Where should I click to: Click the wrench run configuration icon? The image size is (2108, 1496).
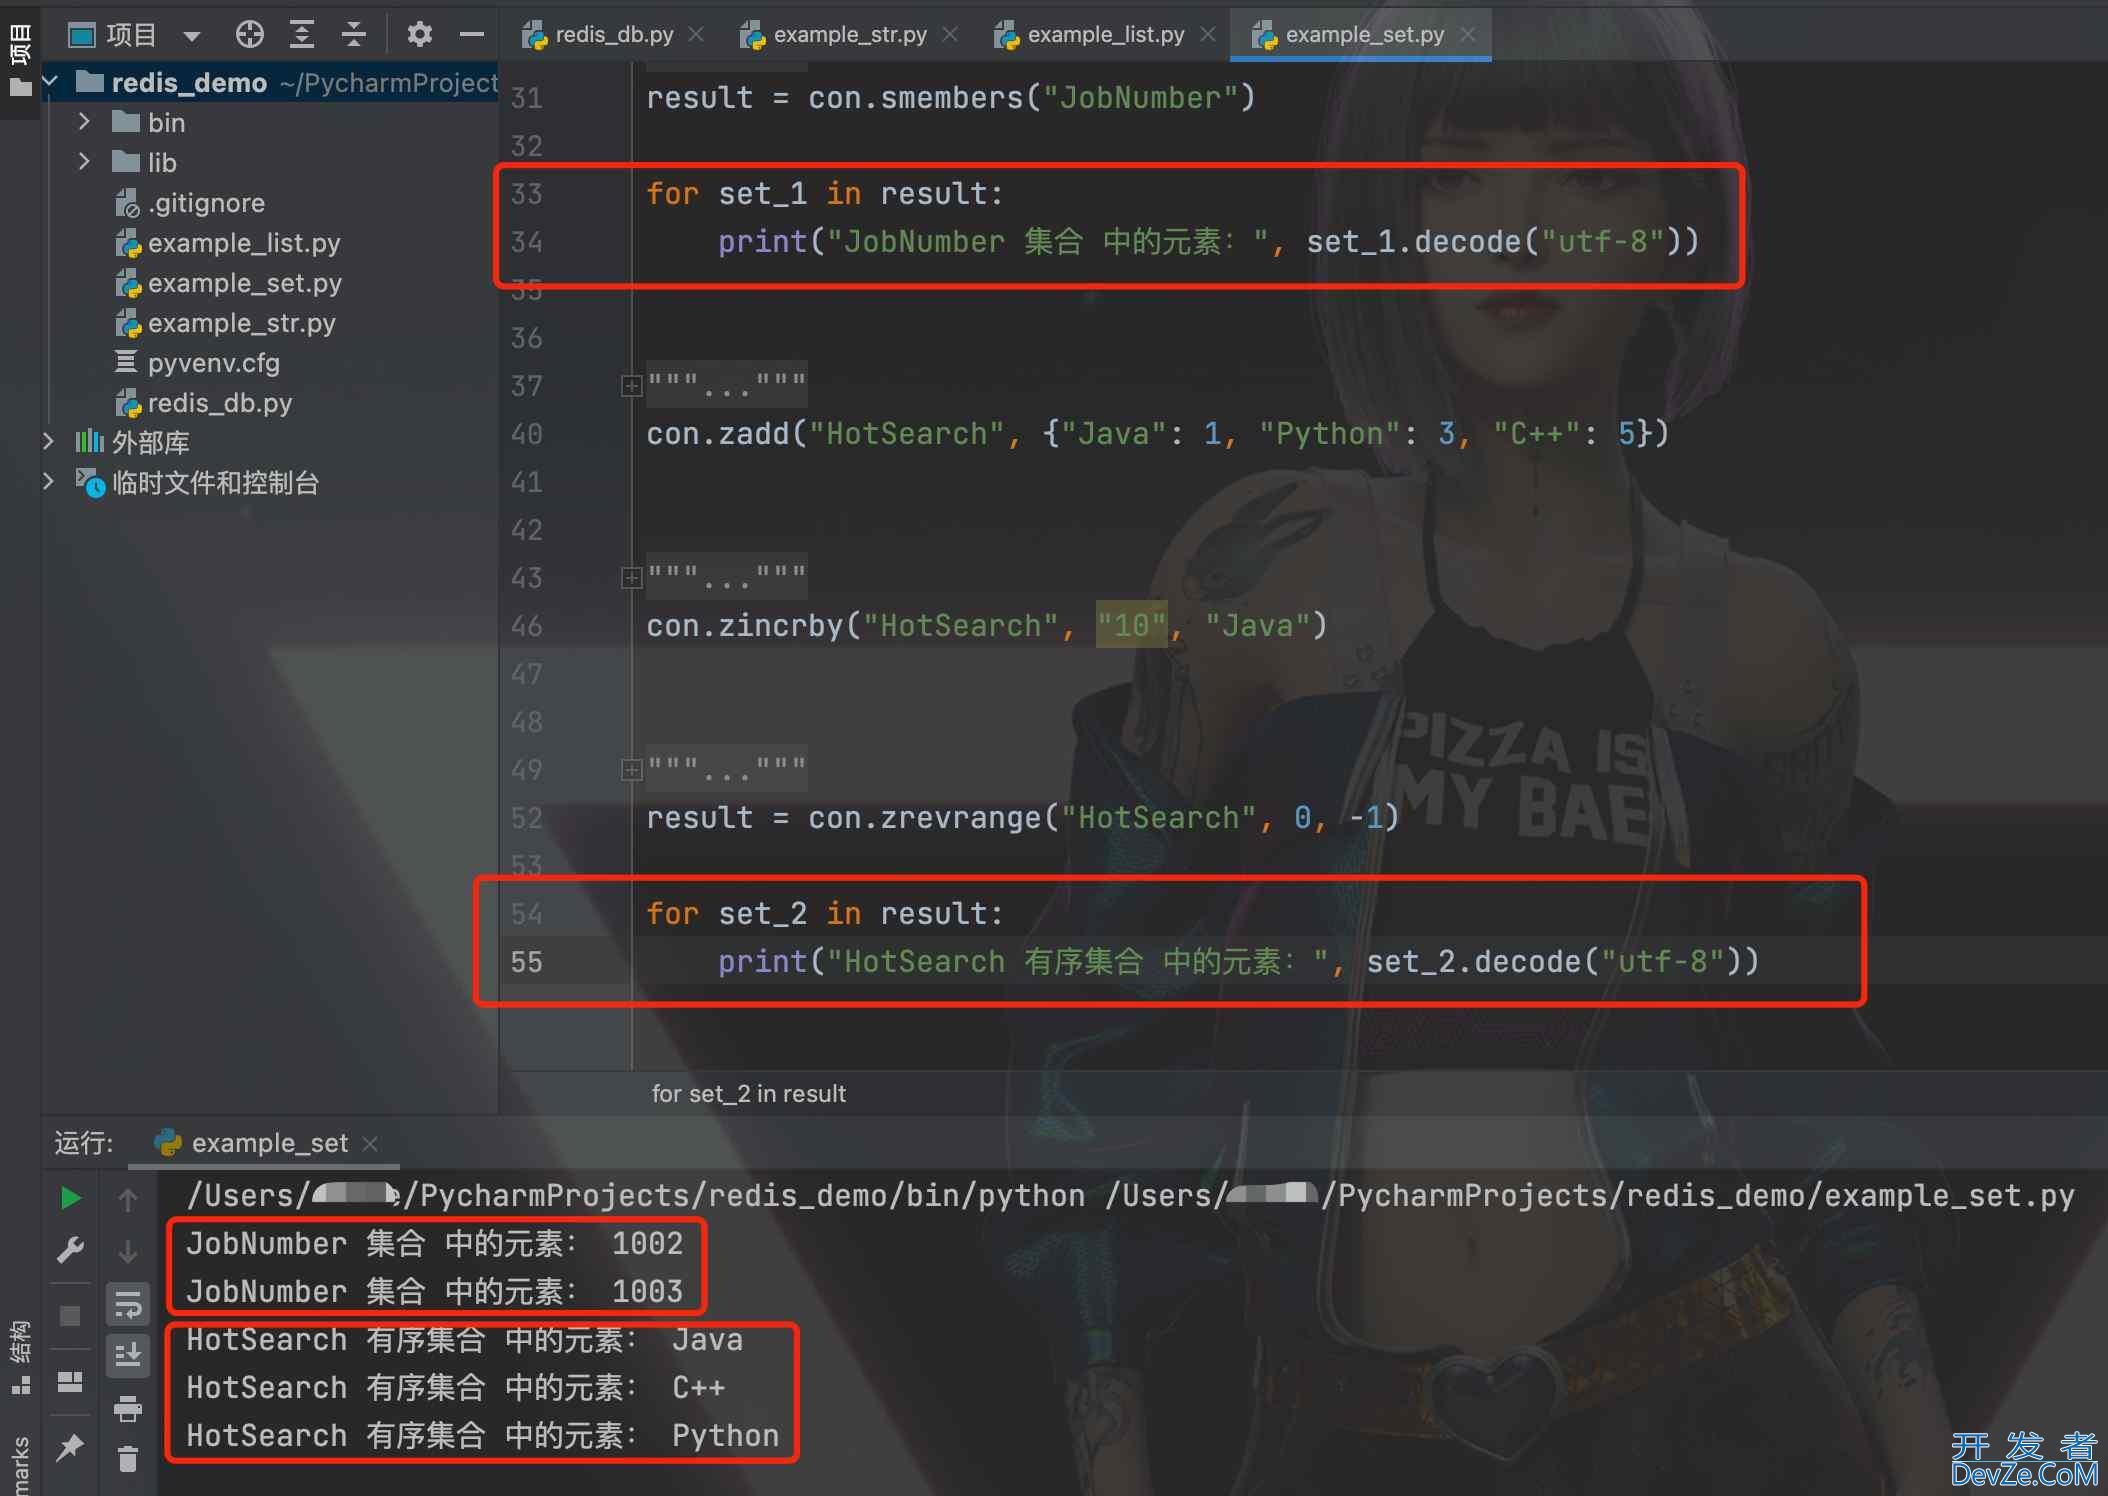tap(70, 1250)
